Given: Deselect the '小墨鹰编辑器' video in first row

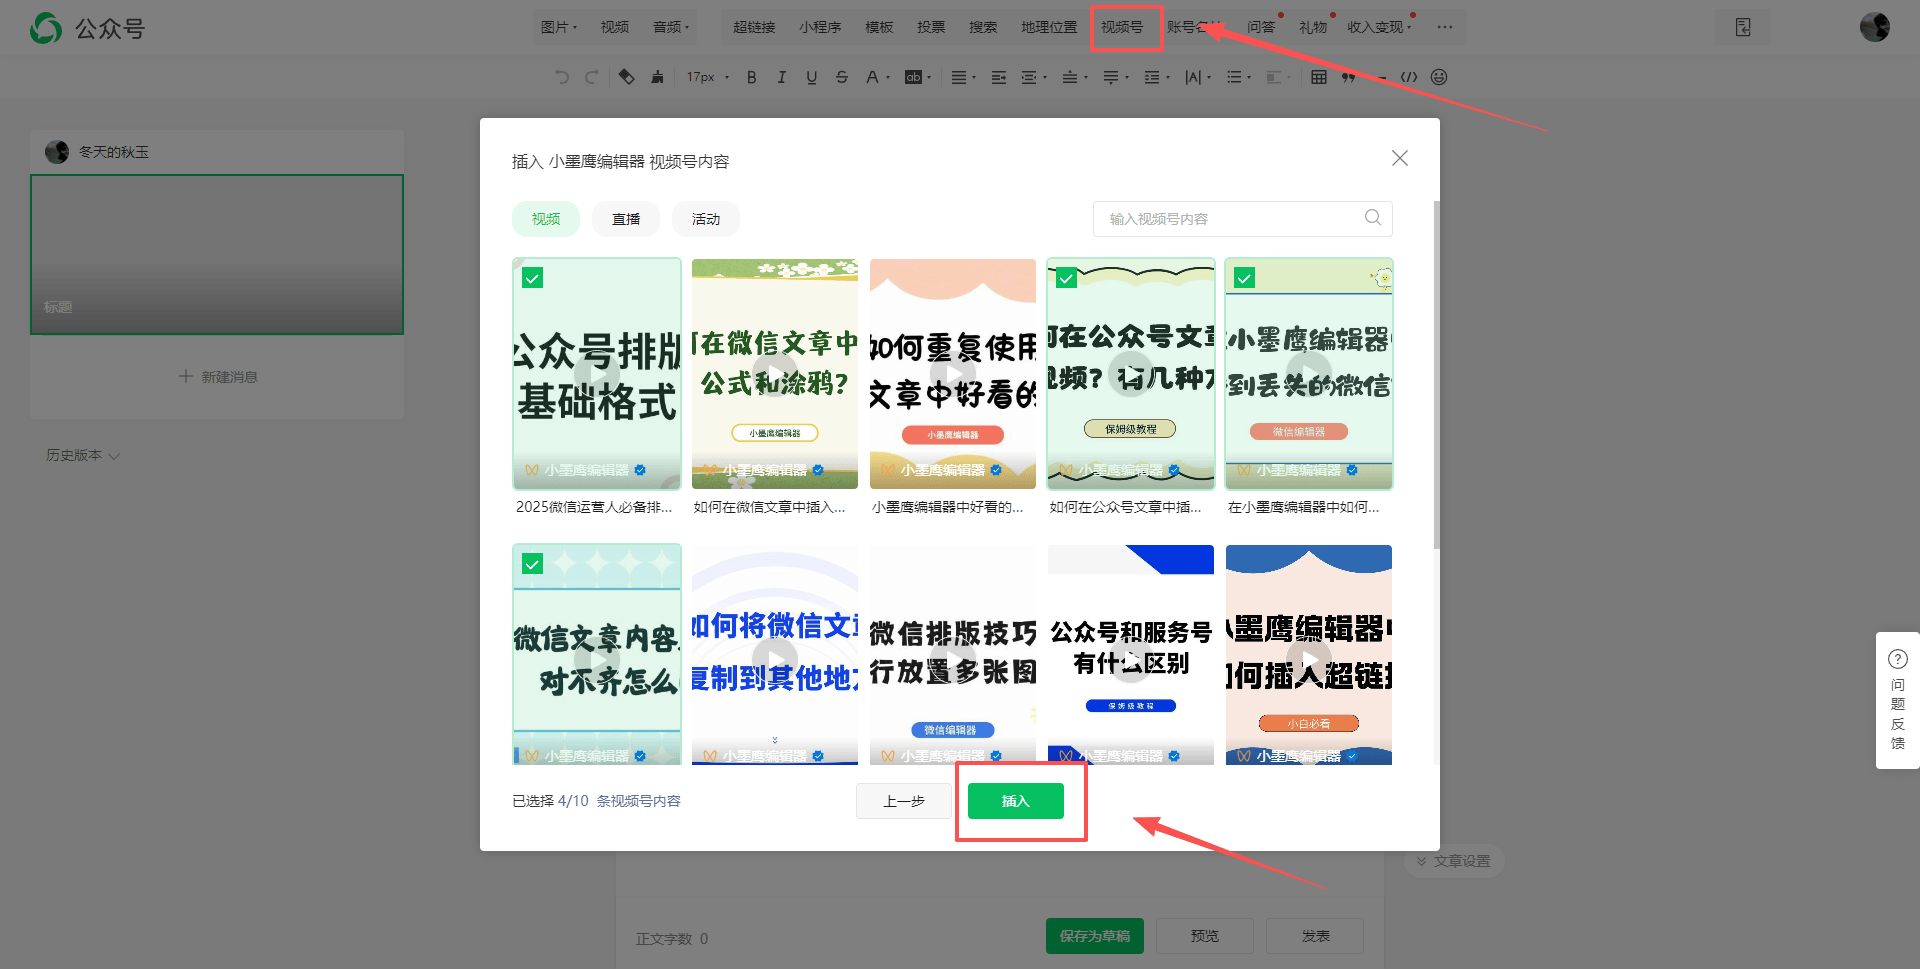Looking at the screenshot, I should tap(1244, 278).
